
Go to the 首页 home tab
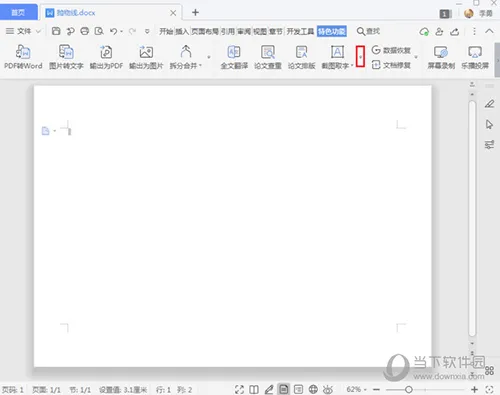tap(18, 13)
